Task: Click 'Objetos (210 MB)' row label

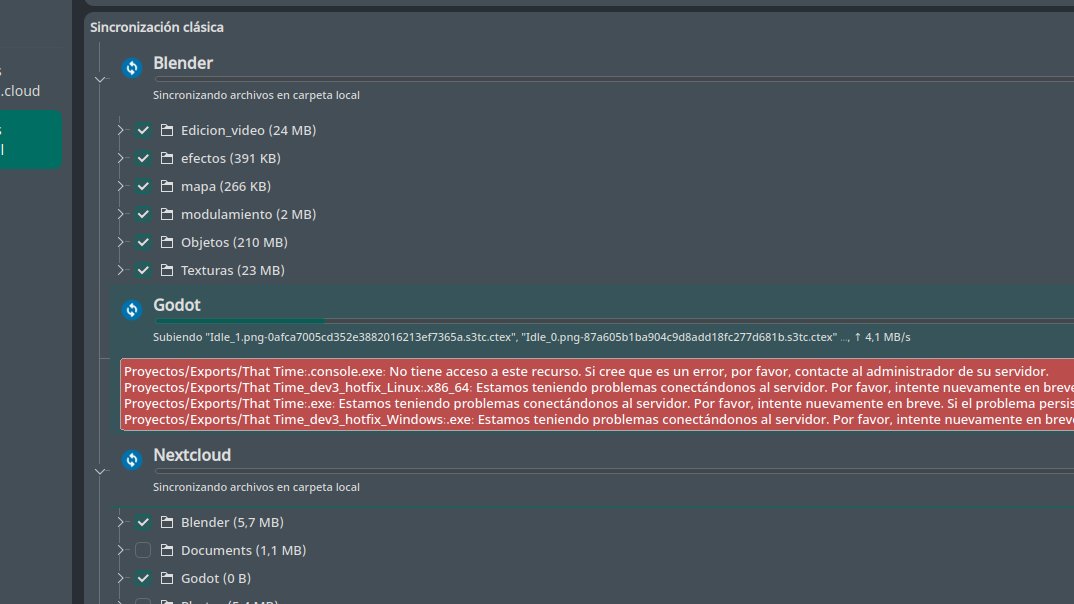Action: point(234,242)
